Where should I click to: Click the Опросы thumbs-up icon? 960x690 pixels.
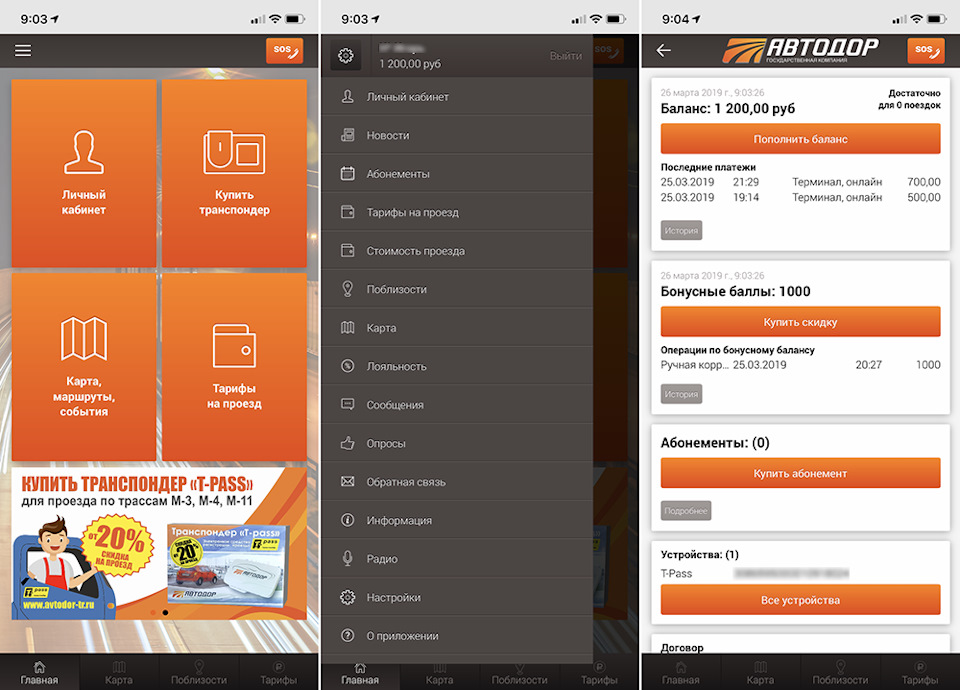pos(348,443)
